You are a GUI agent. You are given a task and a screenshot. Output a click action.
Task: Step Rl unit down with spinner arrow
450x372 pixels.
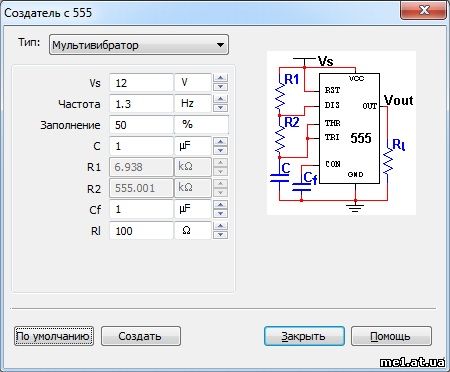pos(220,235)
